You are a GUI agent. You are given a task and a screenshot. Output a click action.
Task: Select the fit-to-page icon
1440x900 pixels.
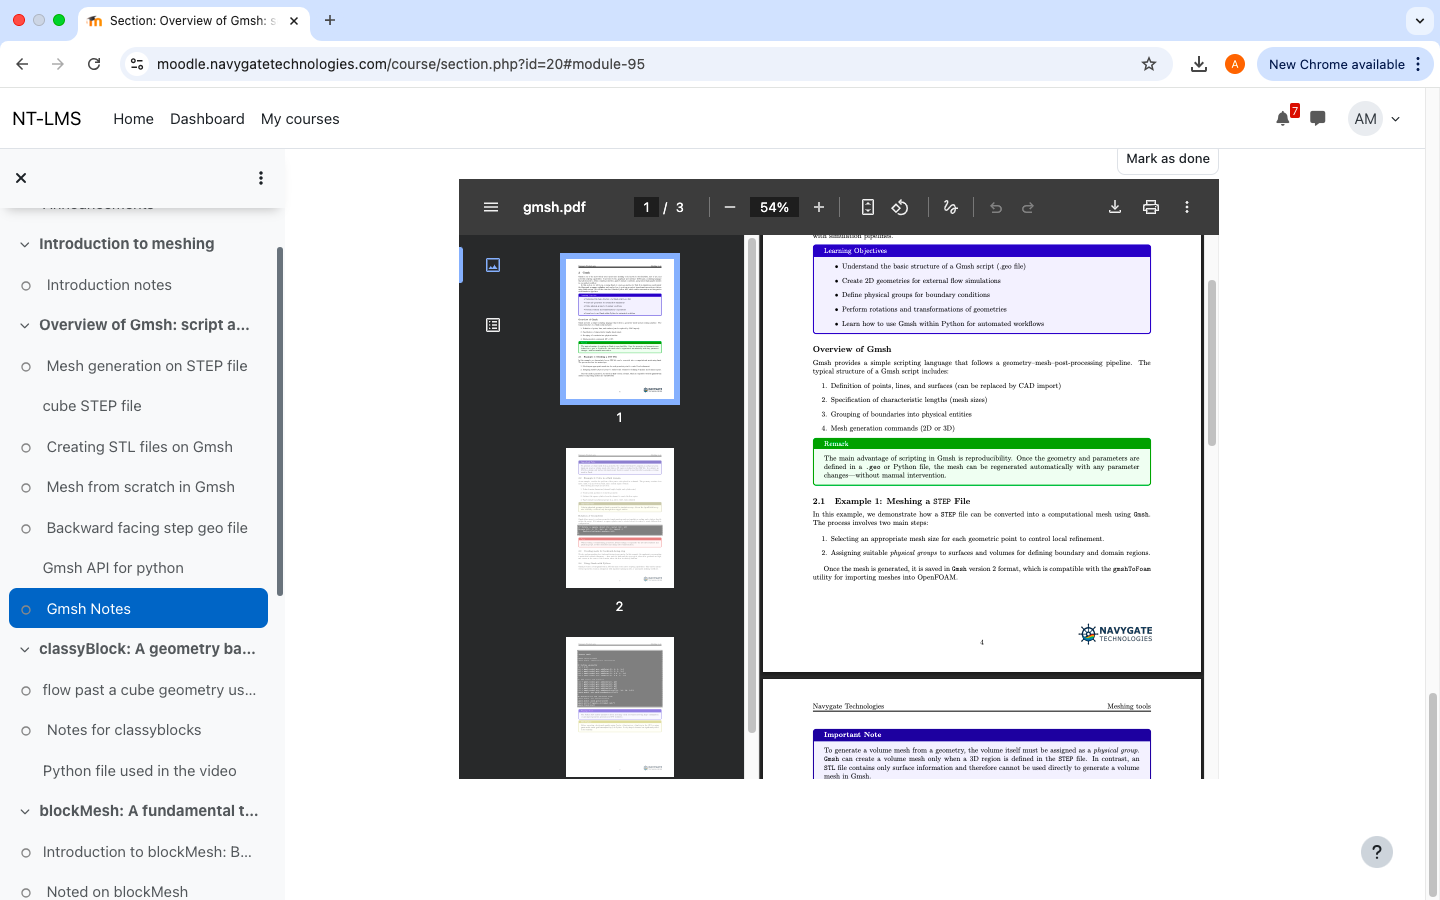click(866, 207)
